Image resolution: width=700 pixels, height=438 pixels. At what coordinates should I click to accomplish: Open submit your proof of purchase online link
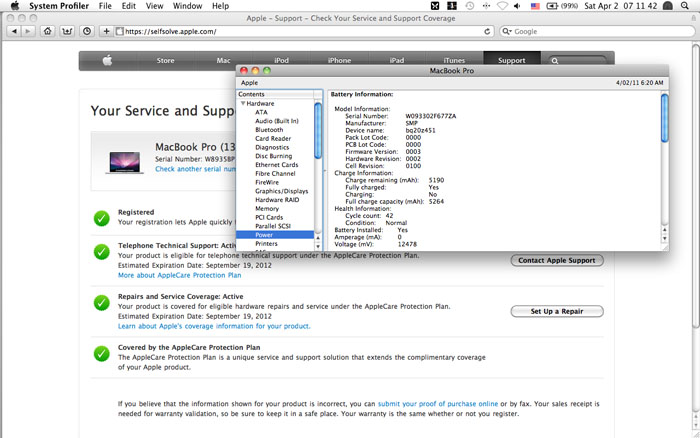(438, 404)
